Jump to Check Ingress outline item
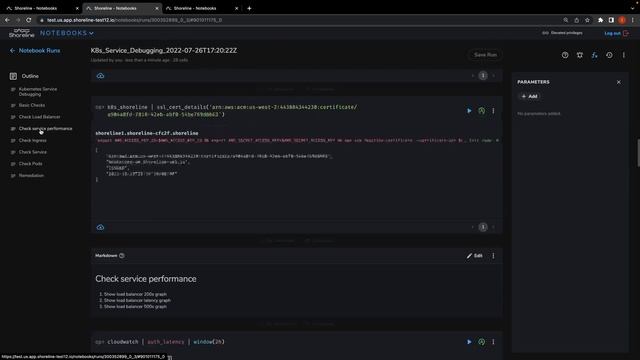This screenshot has height=360, width=640. click(32, 140)
